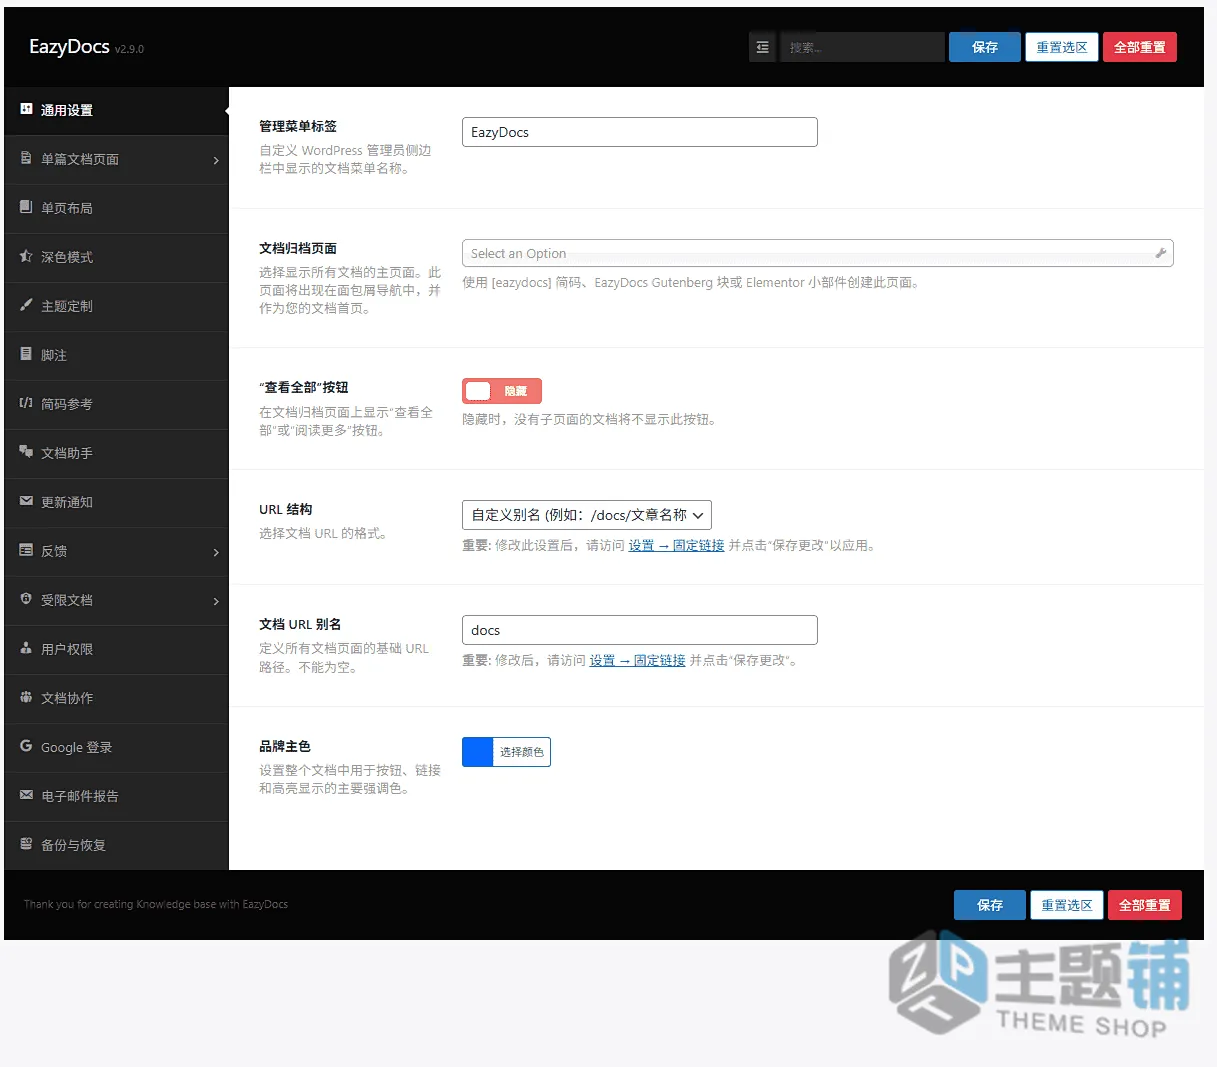
Task: Click the 文档协作 group icon
Action: [x=26, y=697]
